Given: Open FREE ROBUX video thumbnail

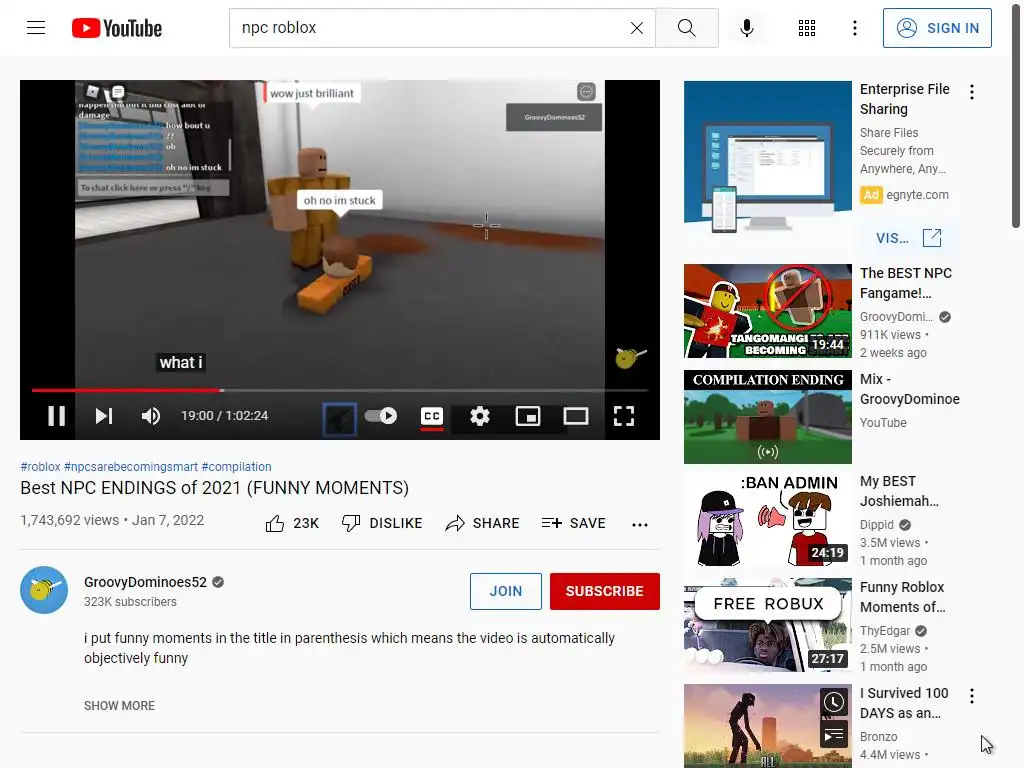Looking at the screenshot, I should tap(768, 625).
